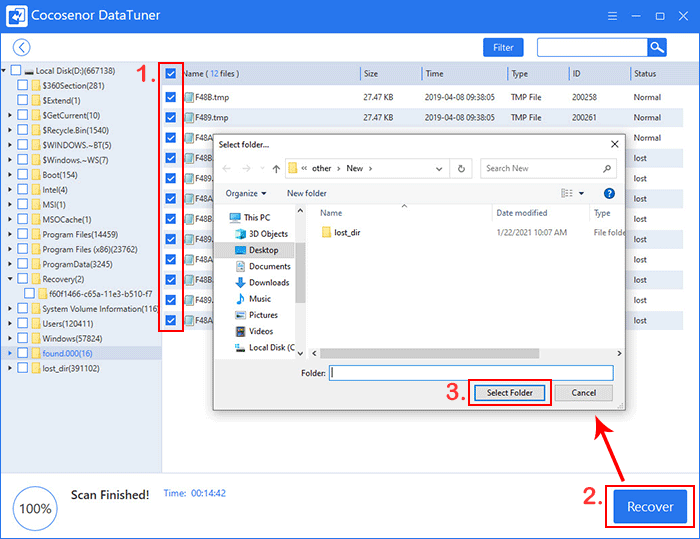This screenshot has width=700, height=539.
Task: Sort the file list by Time column
Action: tap(434, 74)
